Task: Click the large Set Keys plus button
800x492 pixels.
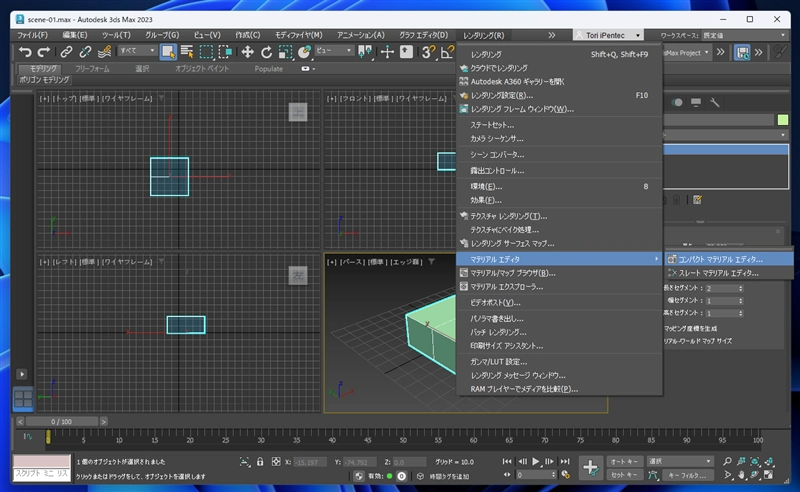Action: tap(591, 468)
